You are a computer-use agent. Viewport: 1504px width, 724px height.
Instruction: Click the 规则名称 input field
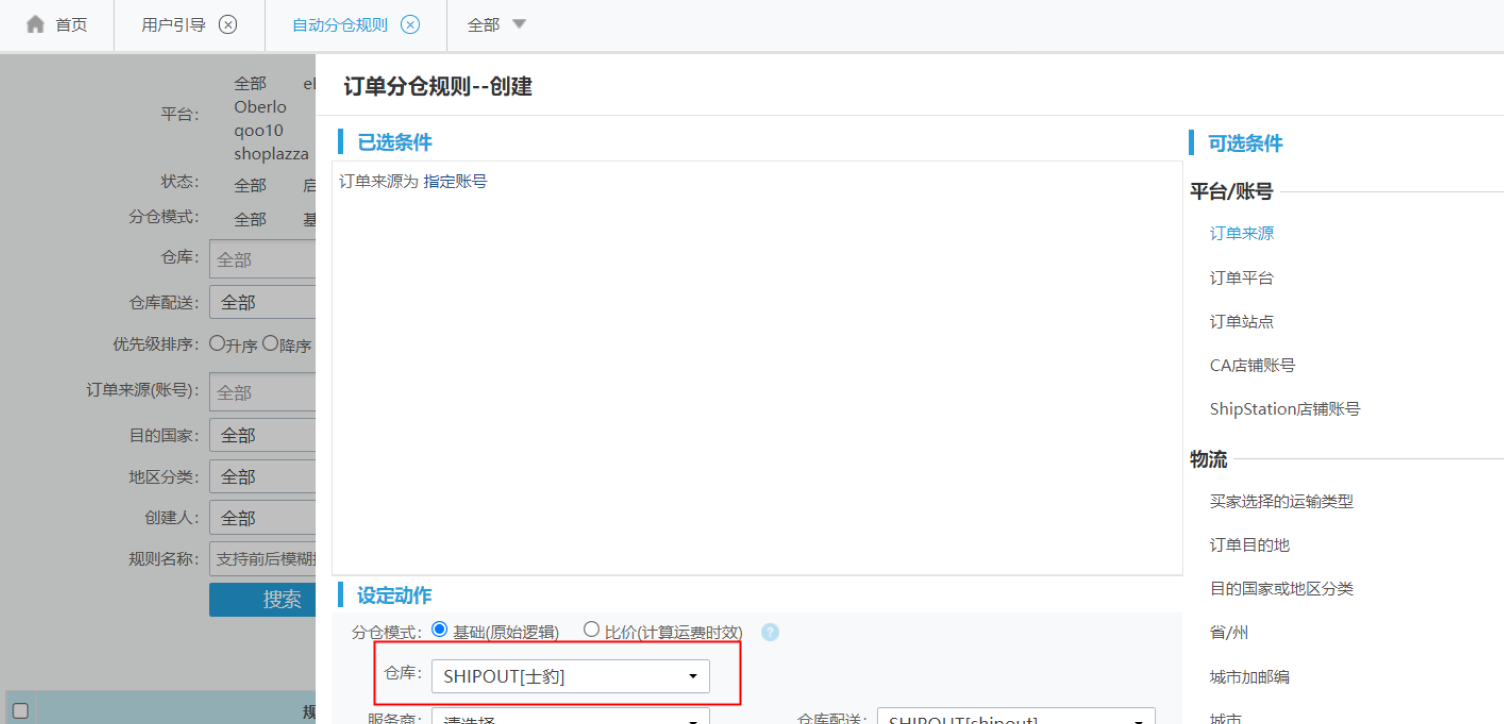(x=263, y=559)
